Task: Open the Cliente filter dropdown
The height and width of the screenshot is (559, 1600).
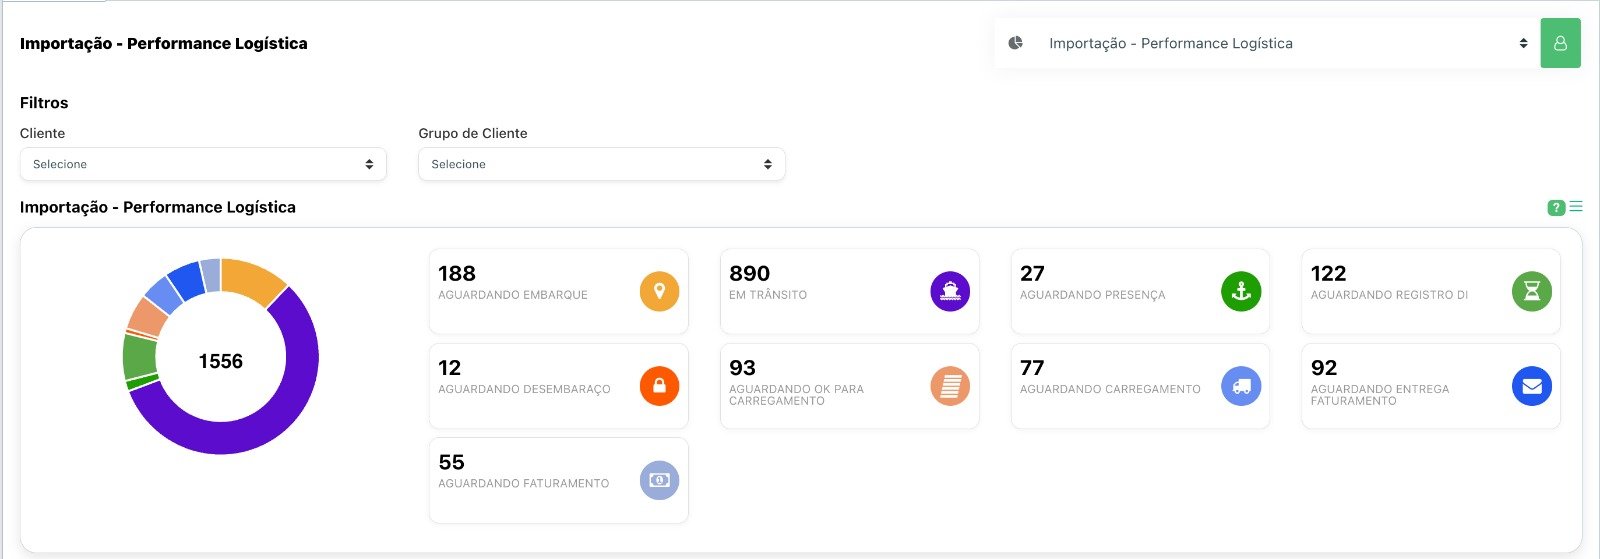Action: point(203,164)
